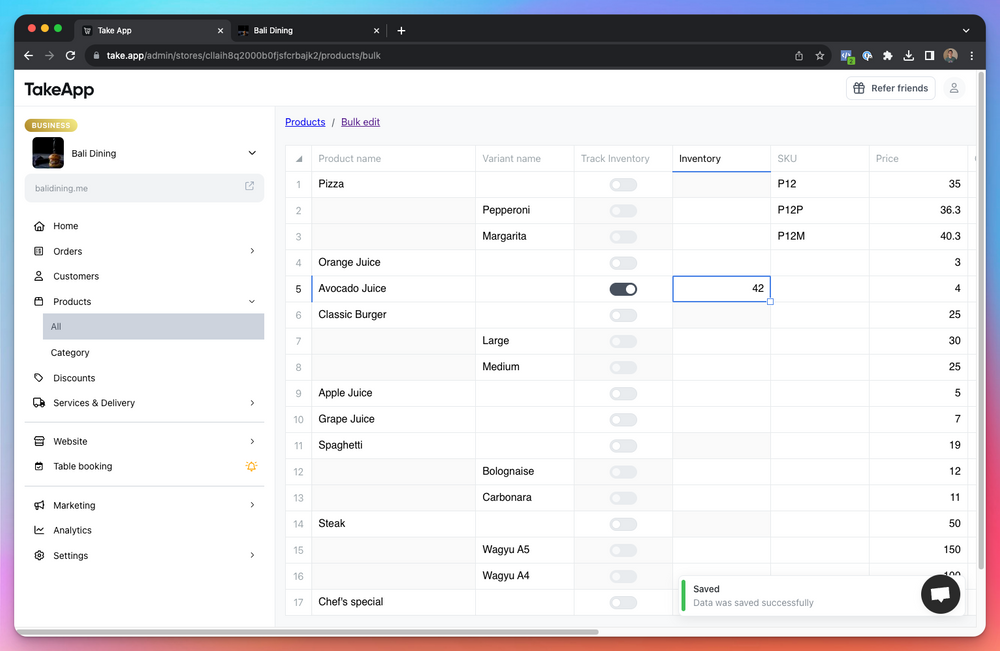Enable Track Inventory for Apple Juice
The width and height of the screenshot is (1000, 651).
pos(623,393)
